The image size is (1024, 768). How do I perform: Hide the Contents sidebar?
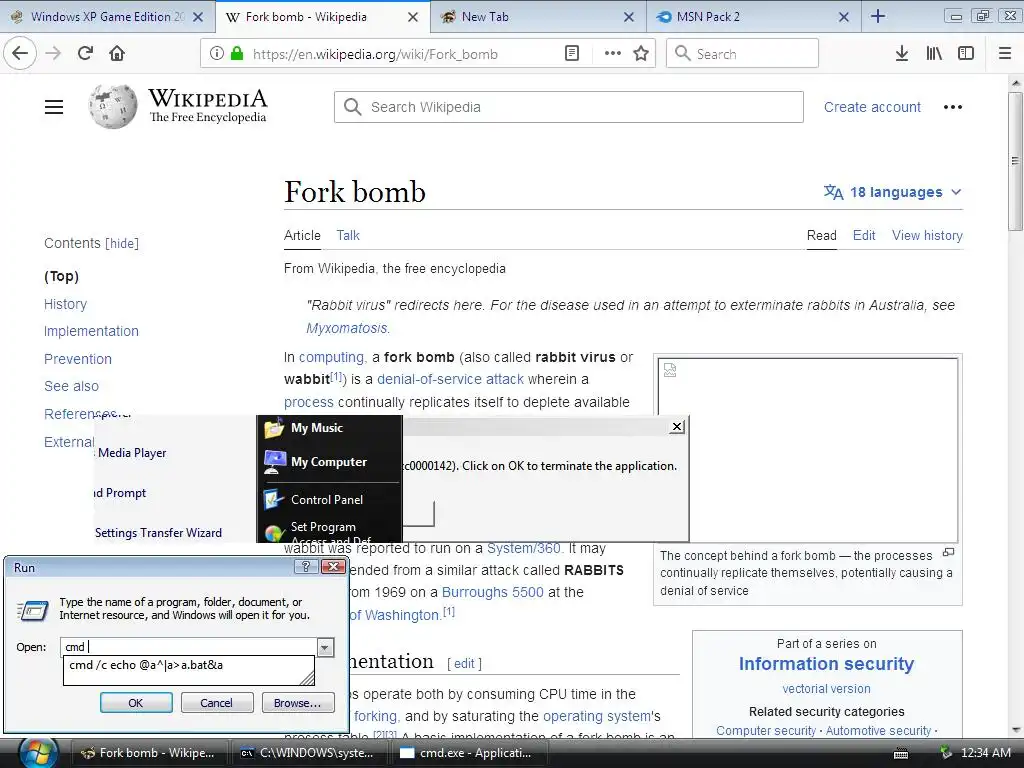coord(122,244)
